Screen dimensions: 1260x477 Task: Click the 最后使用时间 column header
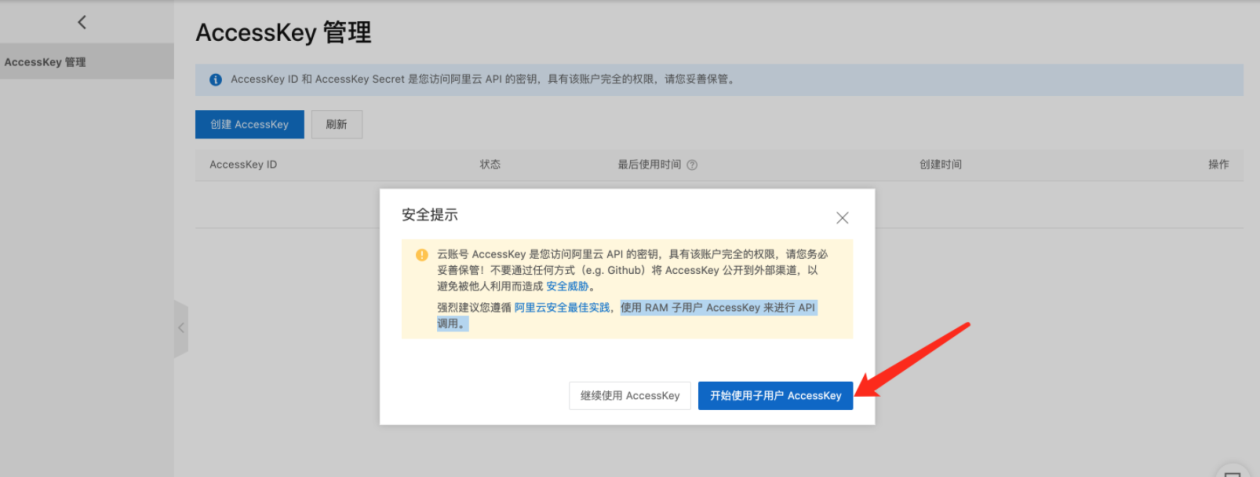649,165
